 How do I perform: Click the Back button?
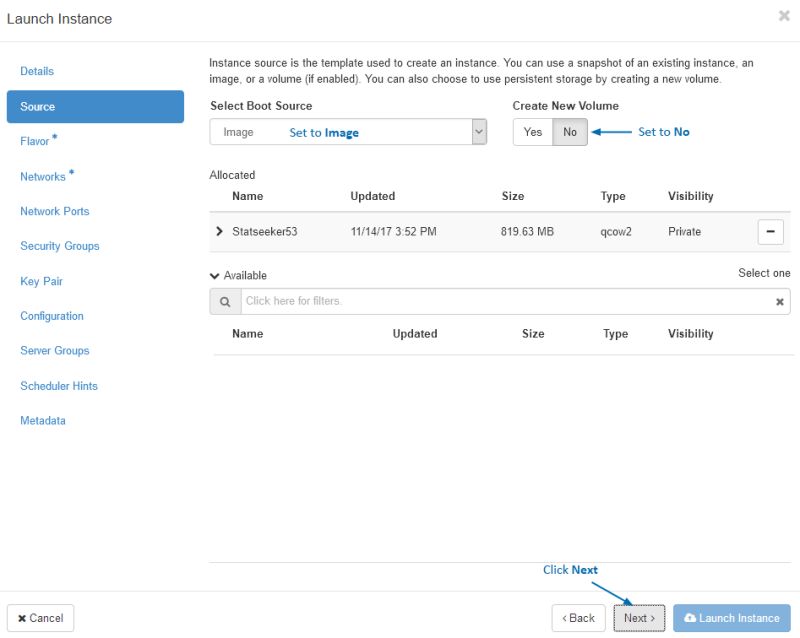(579, 618)
